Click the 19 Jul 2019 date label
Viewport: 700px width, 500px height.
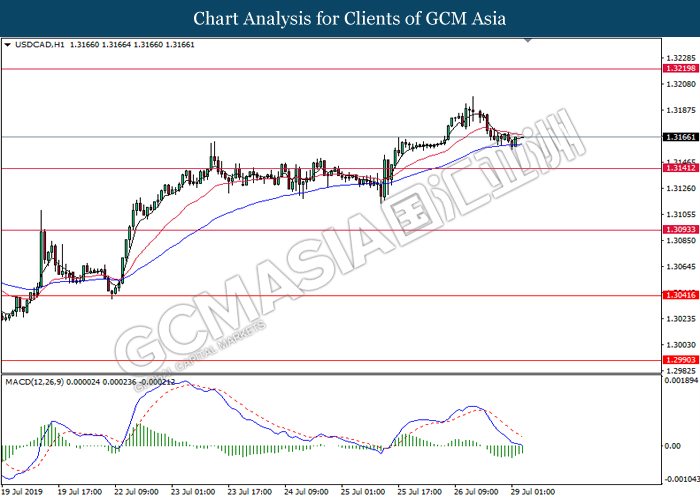23,491
